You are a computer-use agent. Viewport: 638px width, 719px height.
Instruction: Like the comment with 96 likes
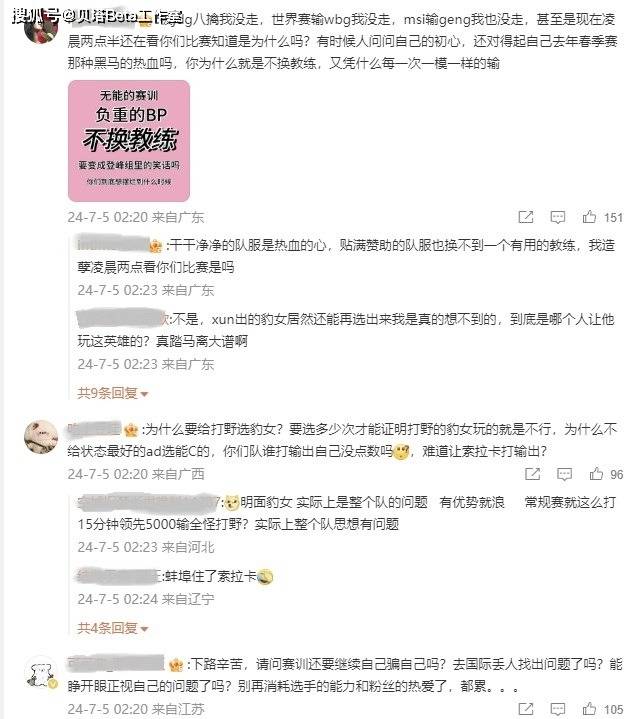[596, 473]
